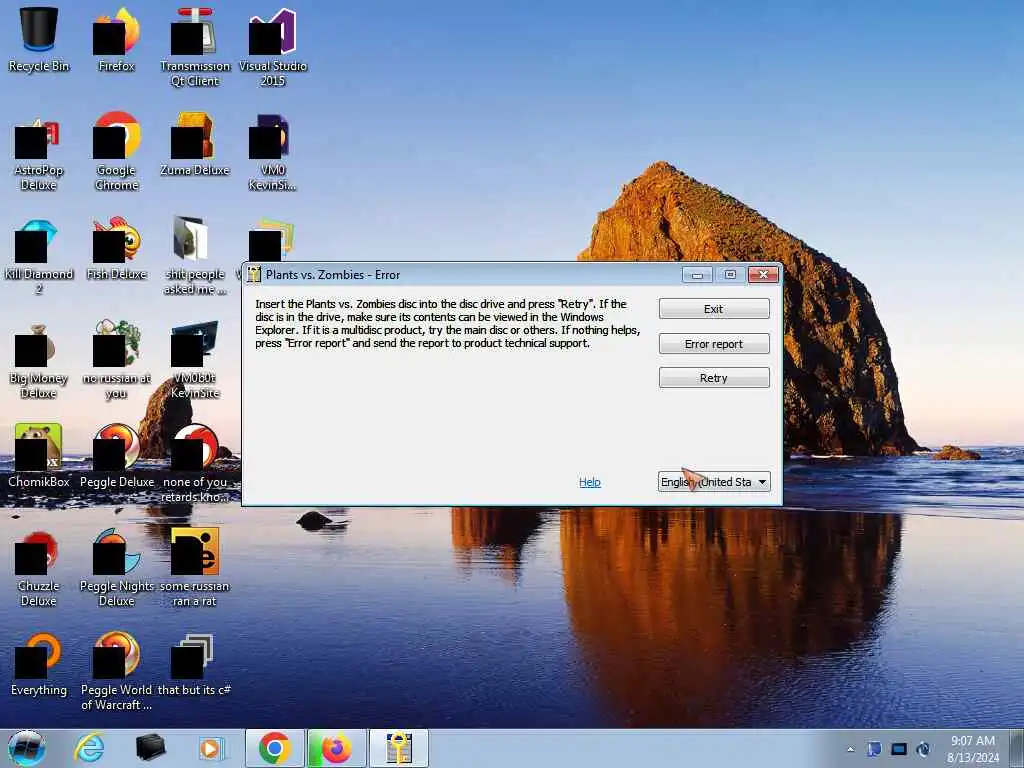Screen dimensions: 1024x768
Task: Minimize the Plants vs. Zombies error dialog
Action: (x=697, y=275)
